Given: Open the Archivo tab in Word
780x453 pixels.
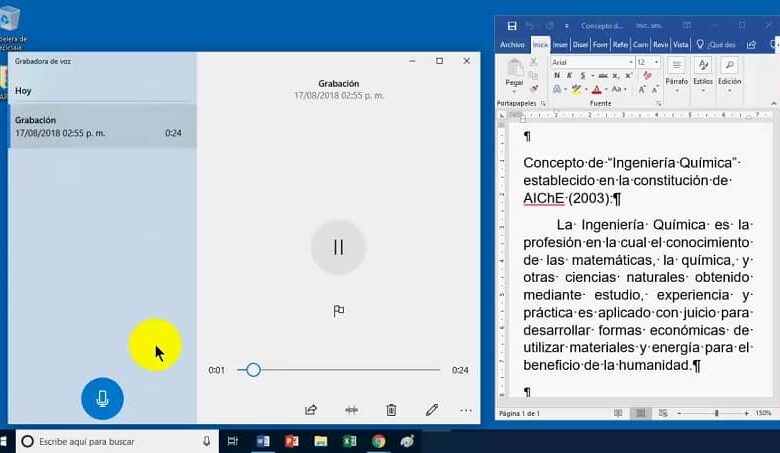Looking at the screenshot, I should [x=512, y=45].
